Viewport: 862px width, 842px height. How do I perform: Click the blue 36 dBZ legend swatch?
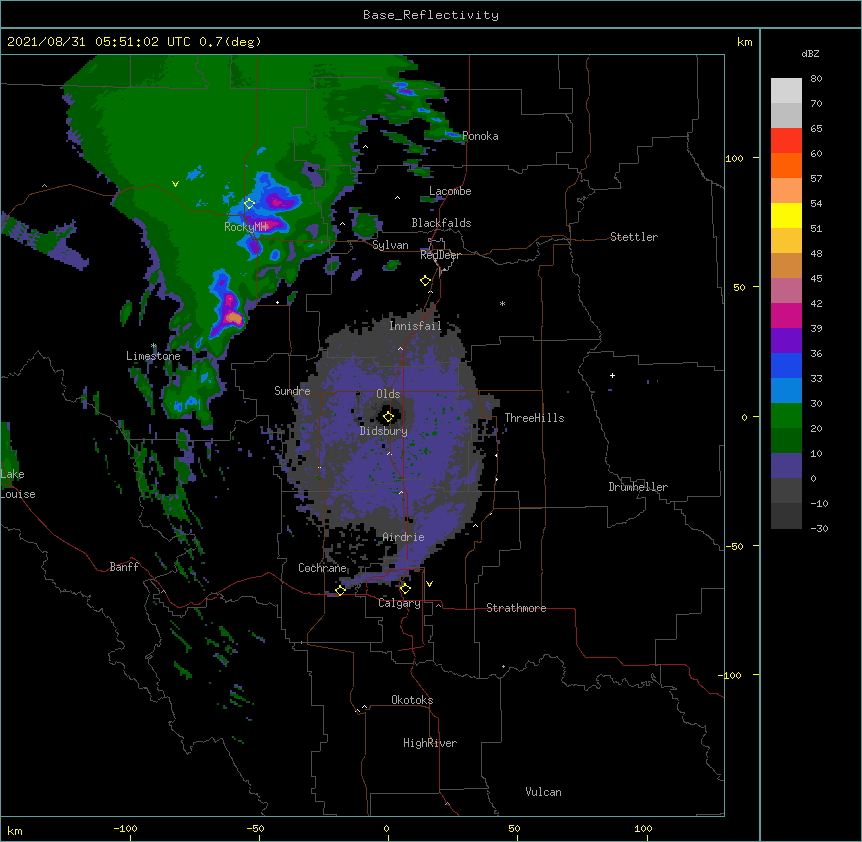[786, 365]
